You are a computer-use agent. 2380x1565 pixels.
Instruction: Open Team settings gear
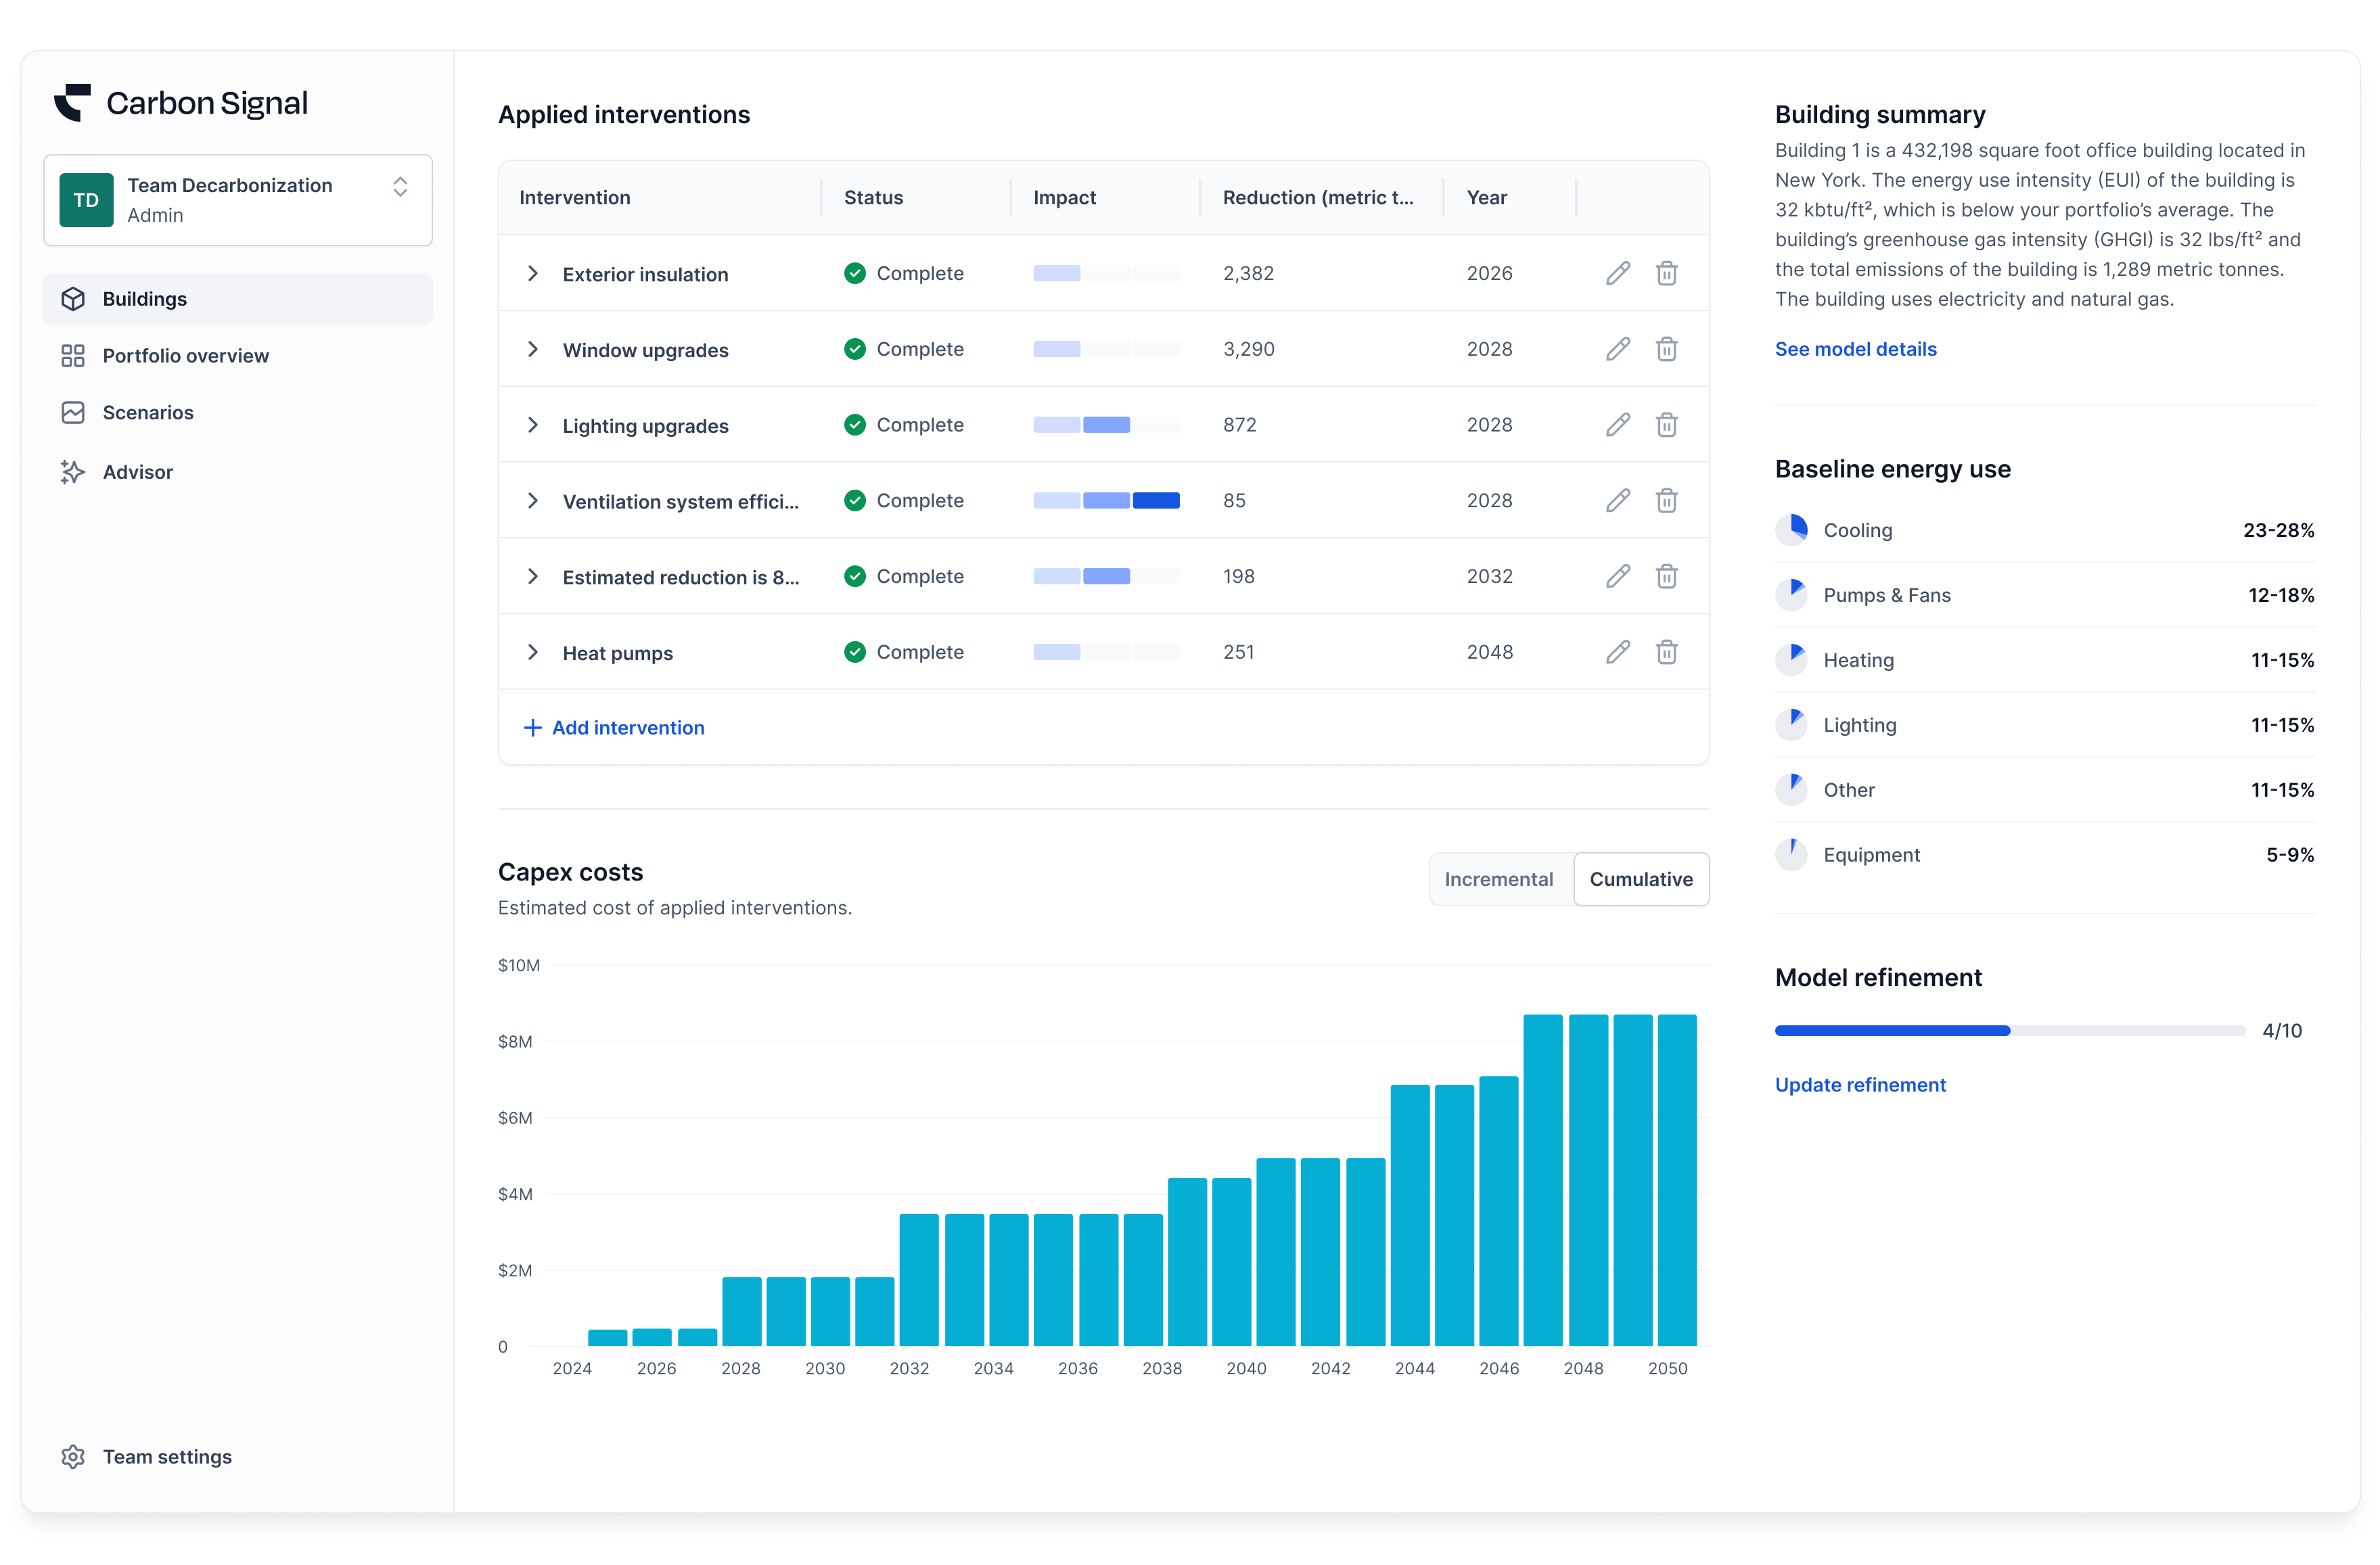pos(73,1456)
